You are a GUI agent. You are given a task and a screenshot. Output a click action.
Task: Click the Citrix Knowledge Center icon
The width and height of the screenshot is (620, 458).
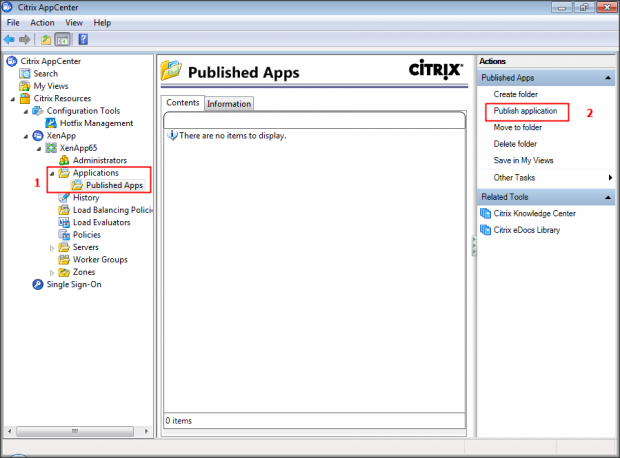coord(486,213)
